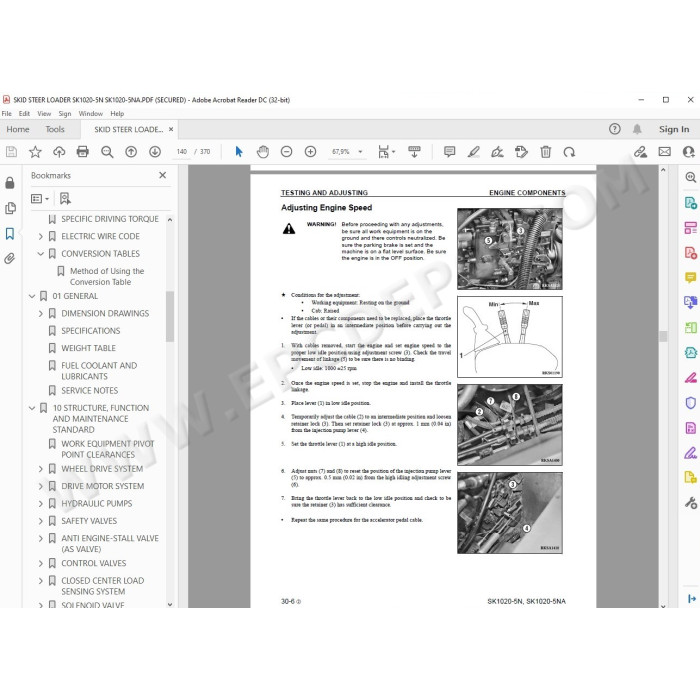
Task: Open page thumbnails panel in sidebar
Action: pos(10,208)
